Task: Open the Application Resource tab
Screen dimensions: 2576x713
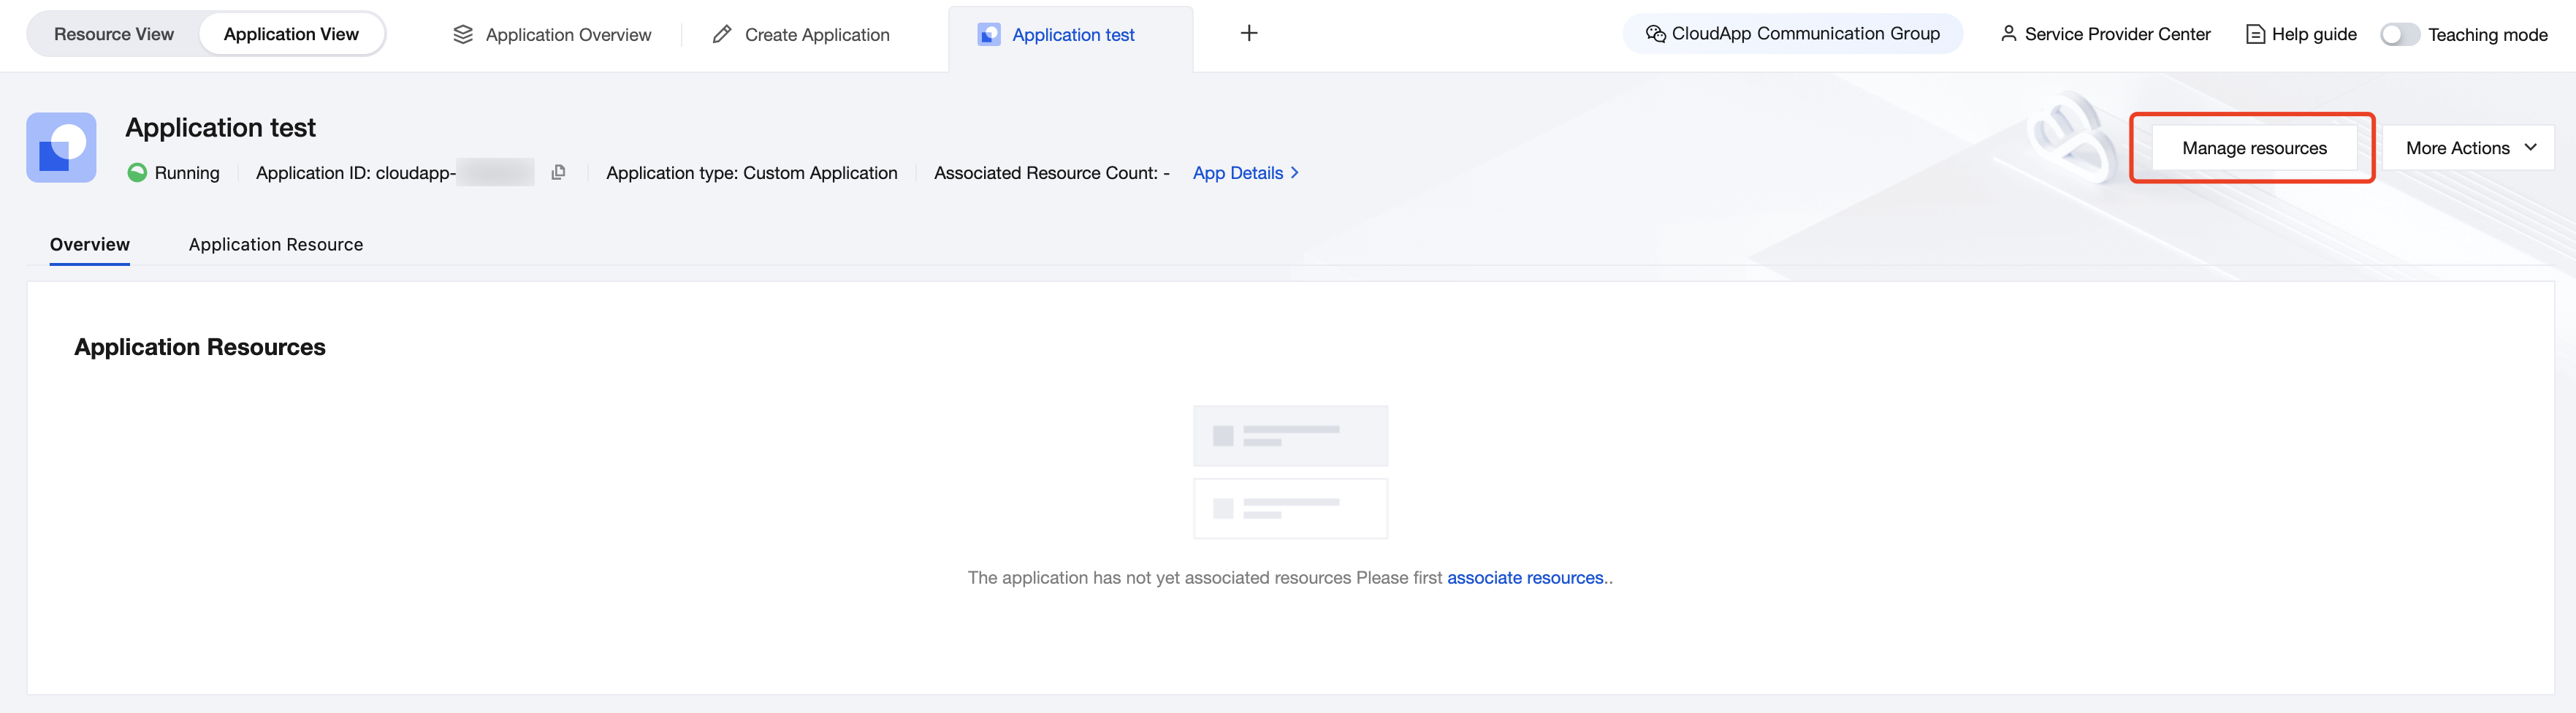Action: click(x=276, y=245)
